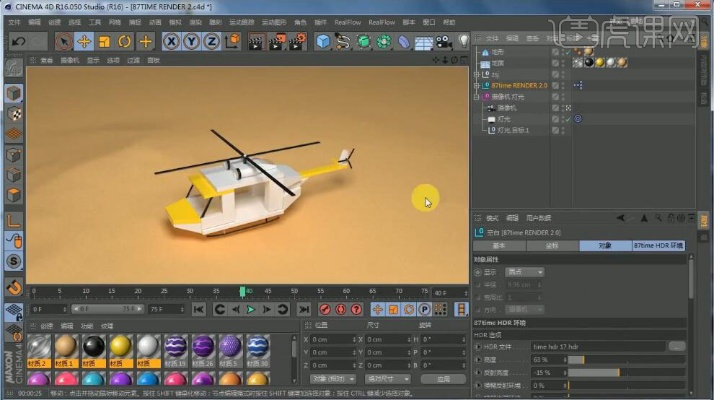The image size is (714, 400).
Task: Select the black material thumbnail
Action: coord(94,346)
